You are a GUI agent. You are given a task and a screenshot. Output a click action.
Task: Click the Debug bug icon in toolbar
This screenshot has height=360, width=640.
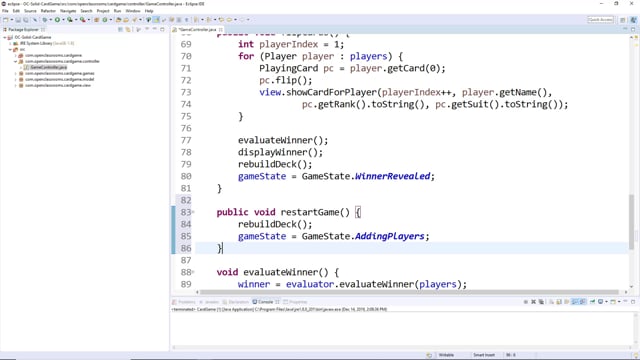coord(45,20)
